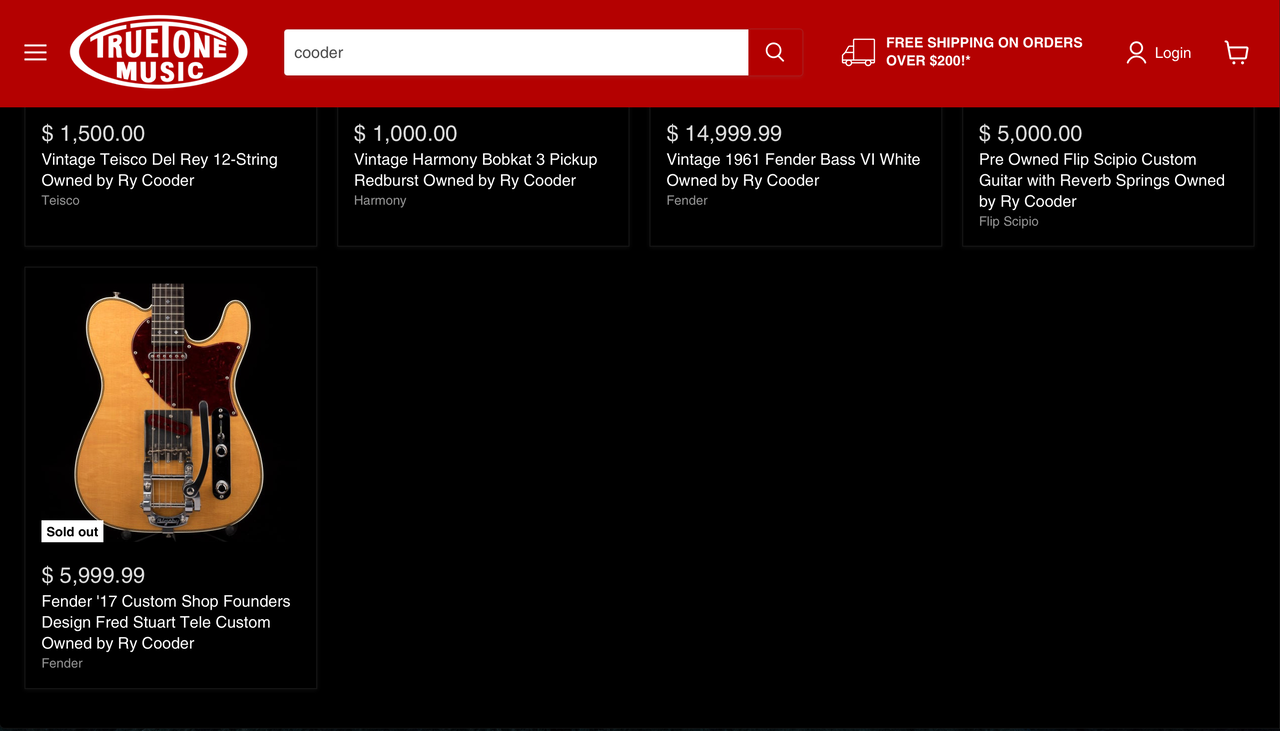The width and height of the screenshot is (1280, 731).
Task: Click the Flip Scipio brand label
Action: tap(1009, 222)
